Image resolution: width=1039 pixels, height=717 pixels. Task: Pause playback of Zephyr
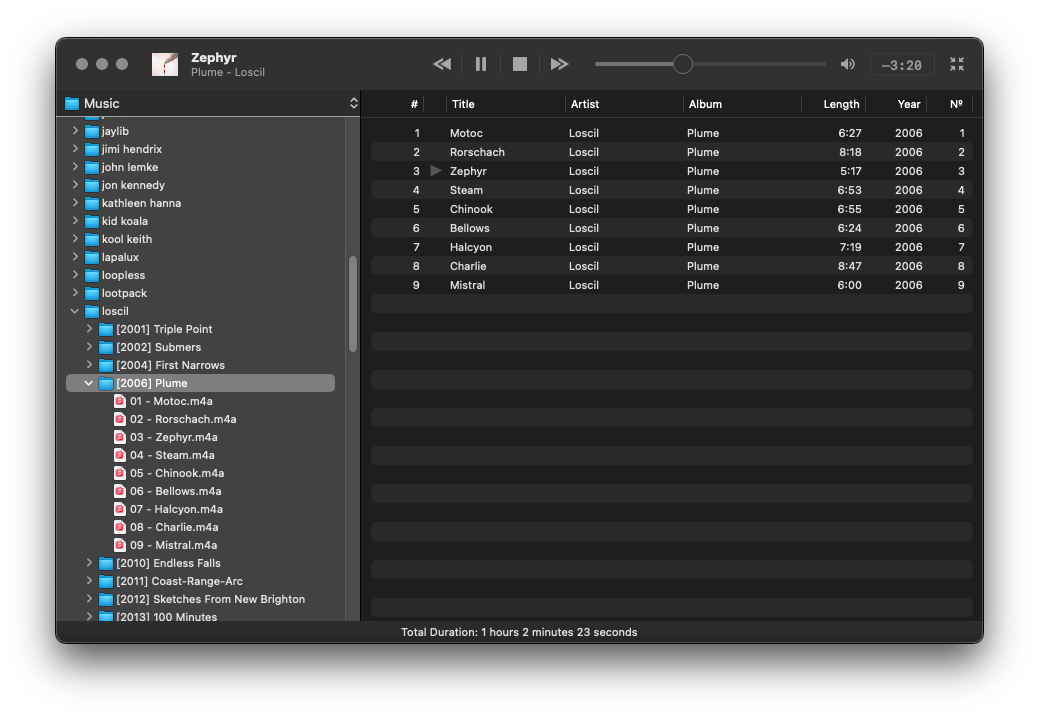tap(481, 64)
